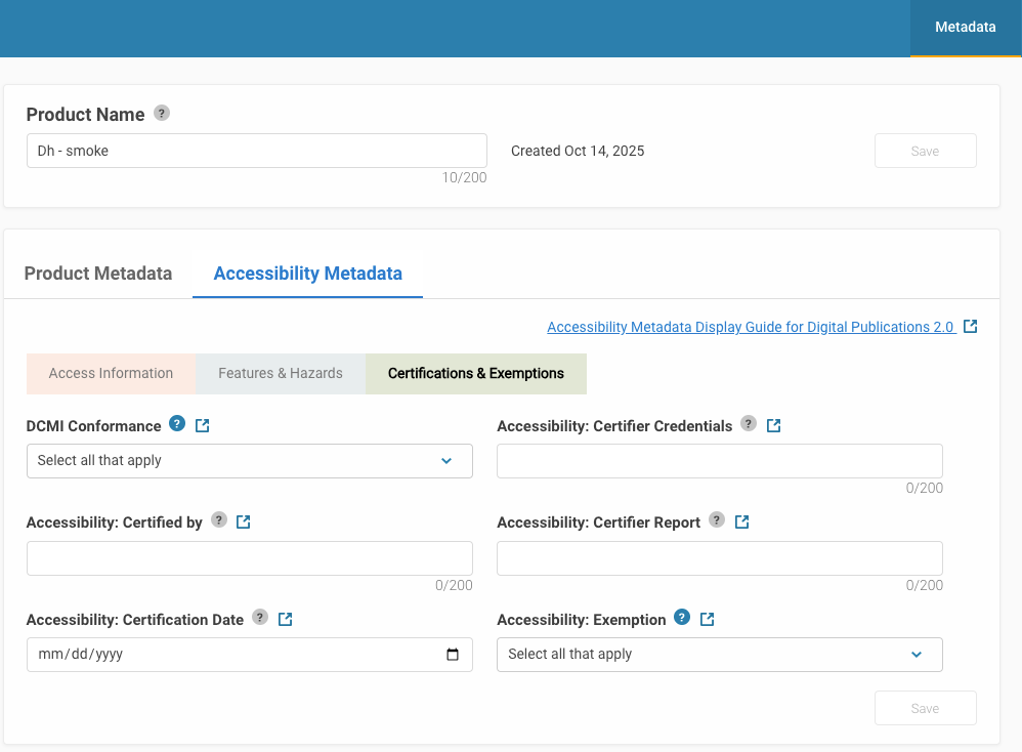Open Certifier Report external link icon
The height and width of the screenshot is (752, 1022).
click(x=742, y=522)
